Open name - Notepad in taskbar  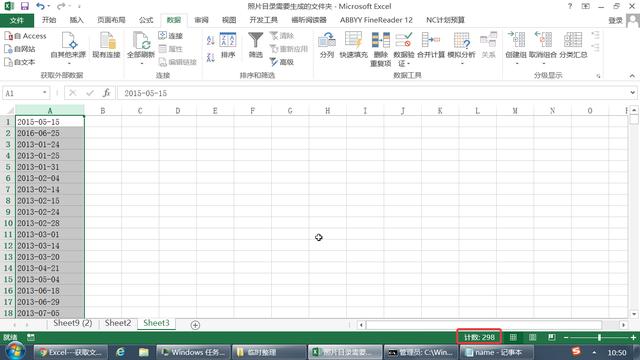coord(496,352)
